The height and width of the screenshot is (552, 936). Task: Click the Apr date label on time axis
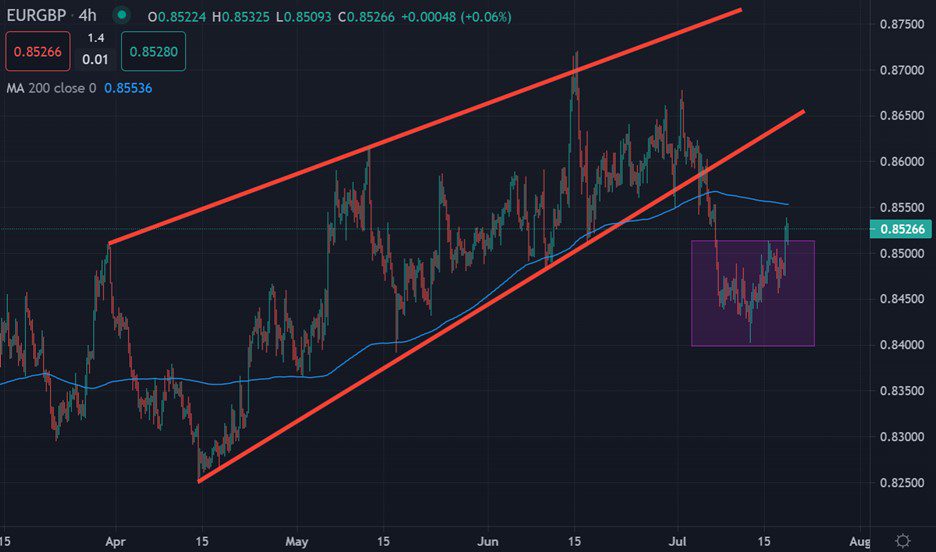coord(115,542)
